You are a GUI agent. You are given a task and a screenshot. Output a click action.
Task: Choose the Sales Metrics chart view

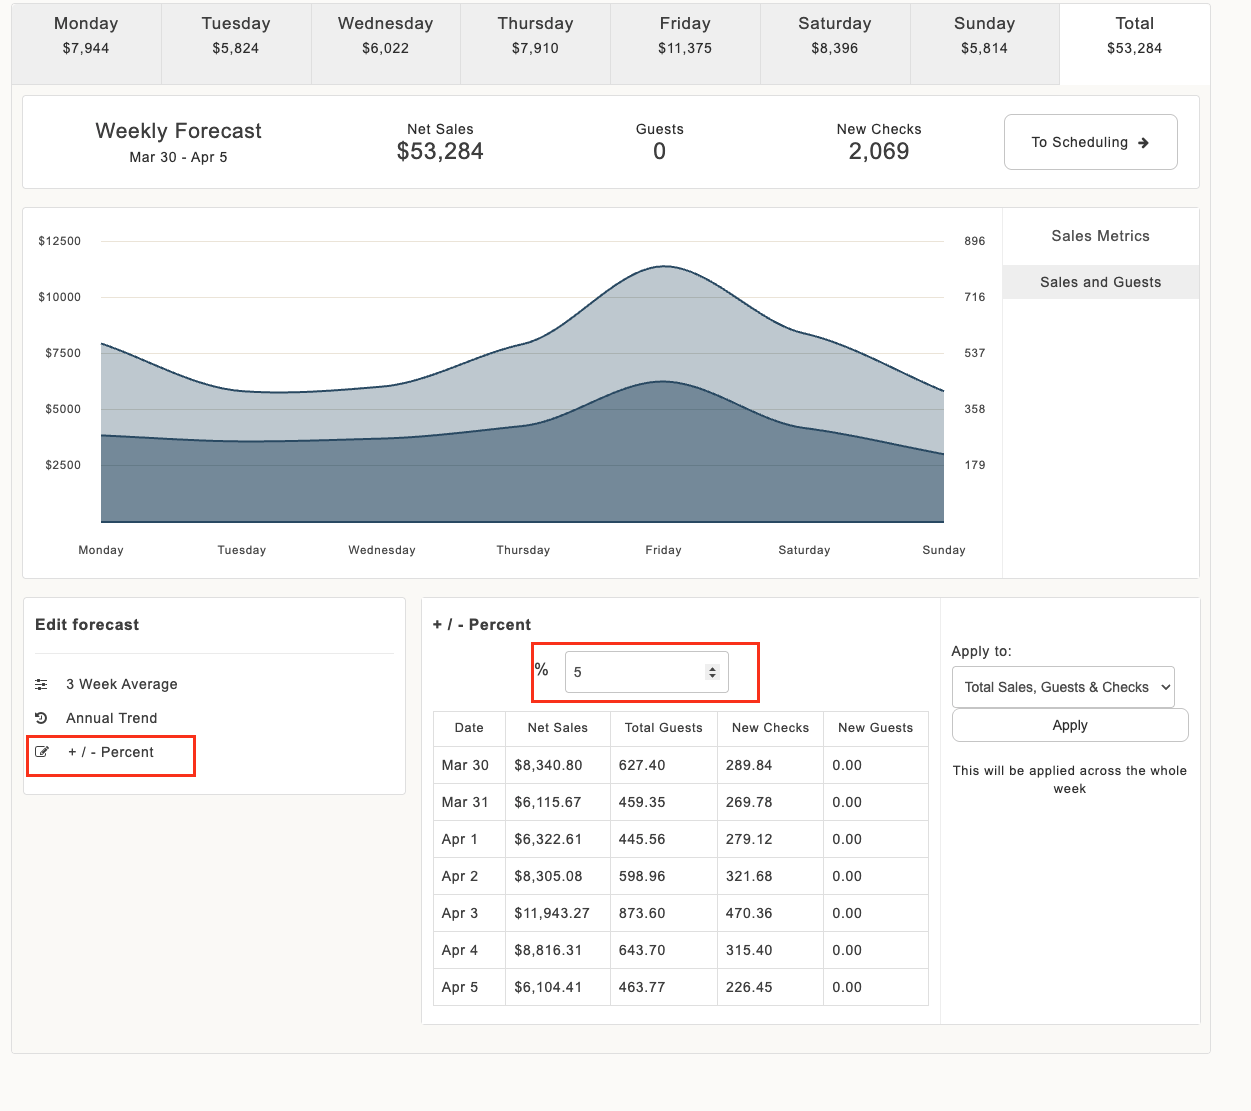click(1100, 236)
